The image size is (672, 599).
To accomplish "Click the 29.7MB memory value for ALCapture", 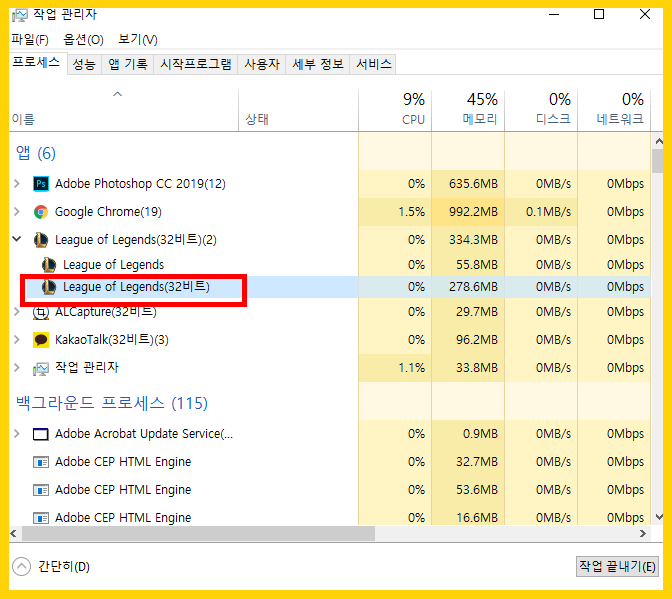I will pyautogui.click(x=477, y=311).
